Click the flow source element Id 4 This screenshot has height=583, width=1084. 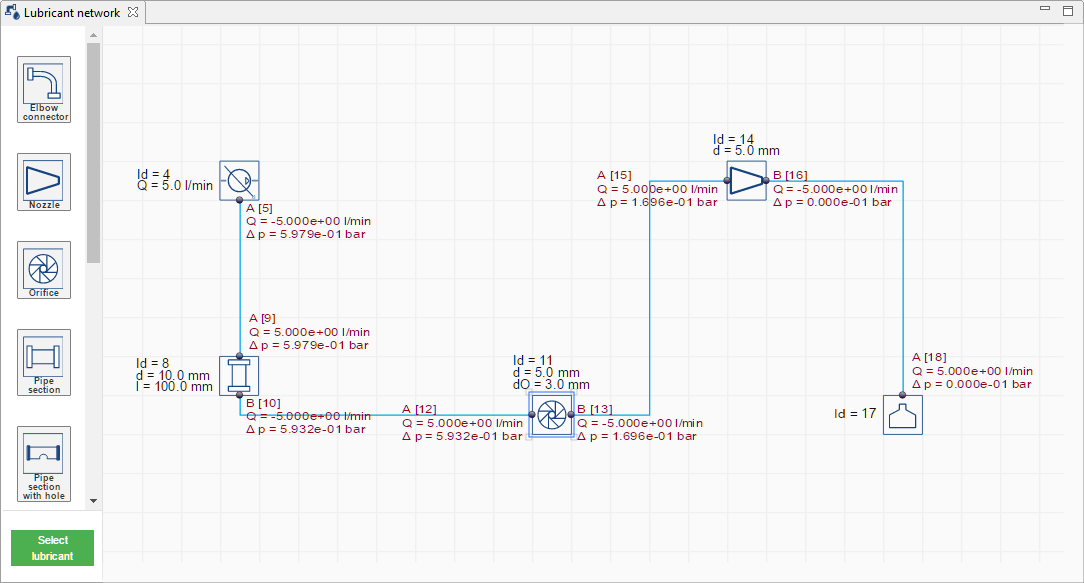[238, 181]
